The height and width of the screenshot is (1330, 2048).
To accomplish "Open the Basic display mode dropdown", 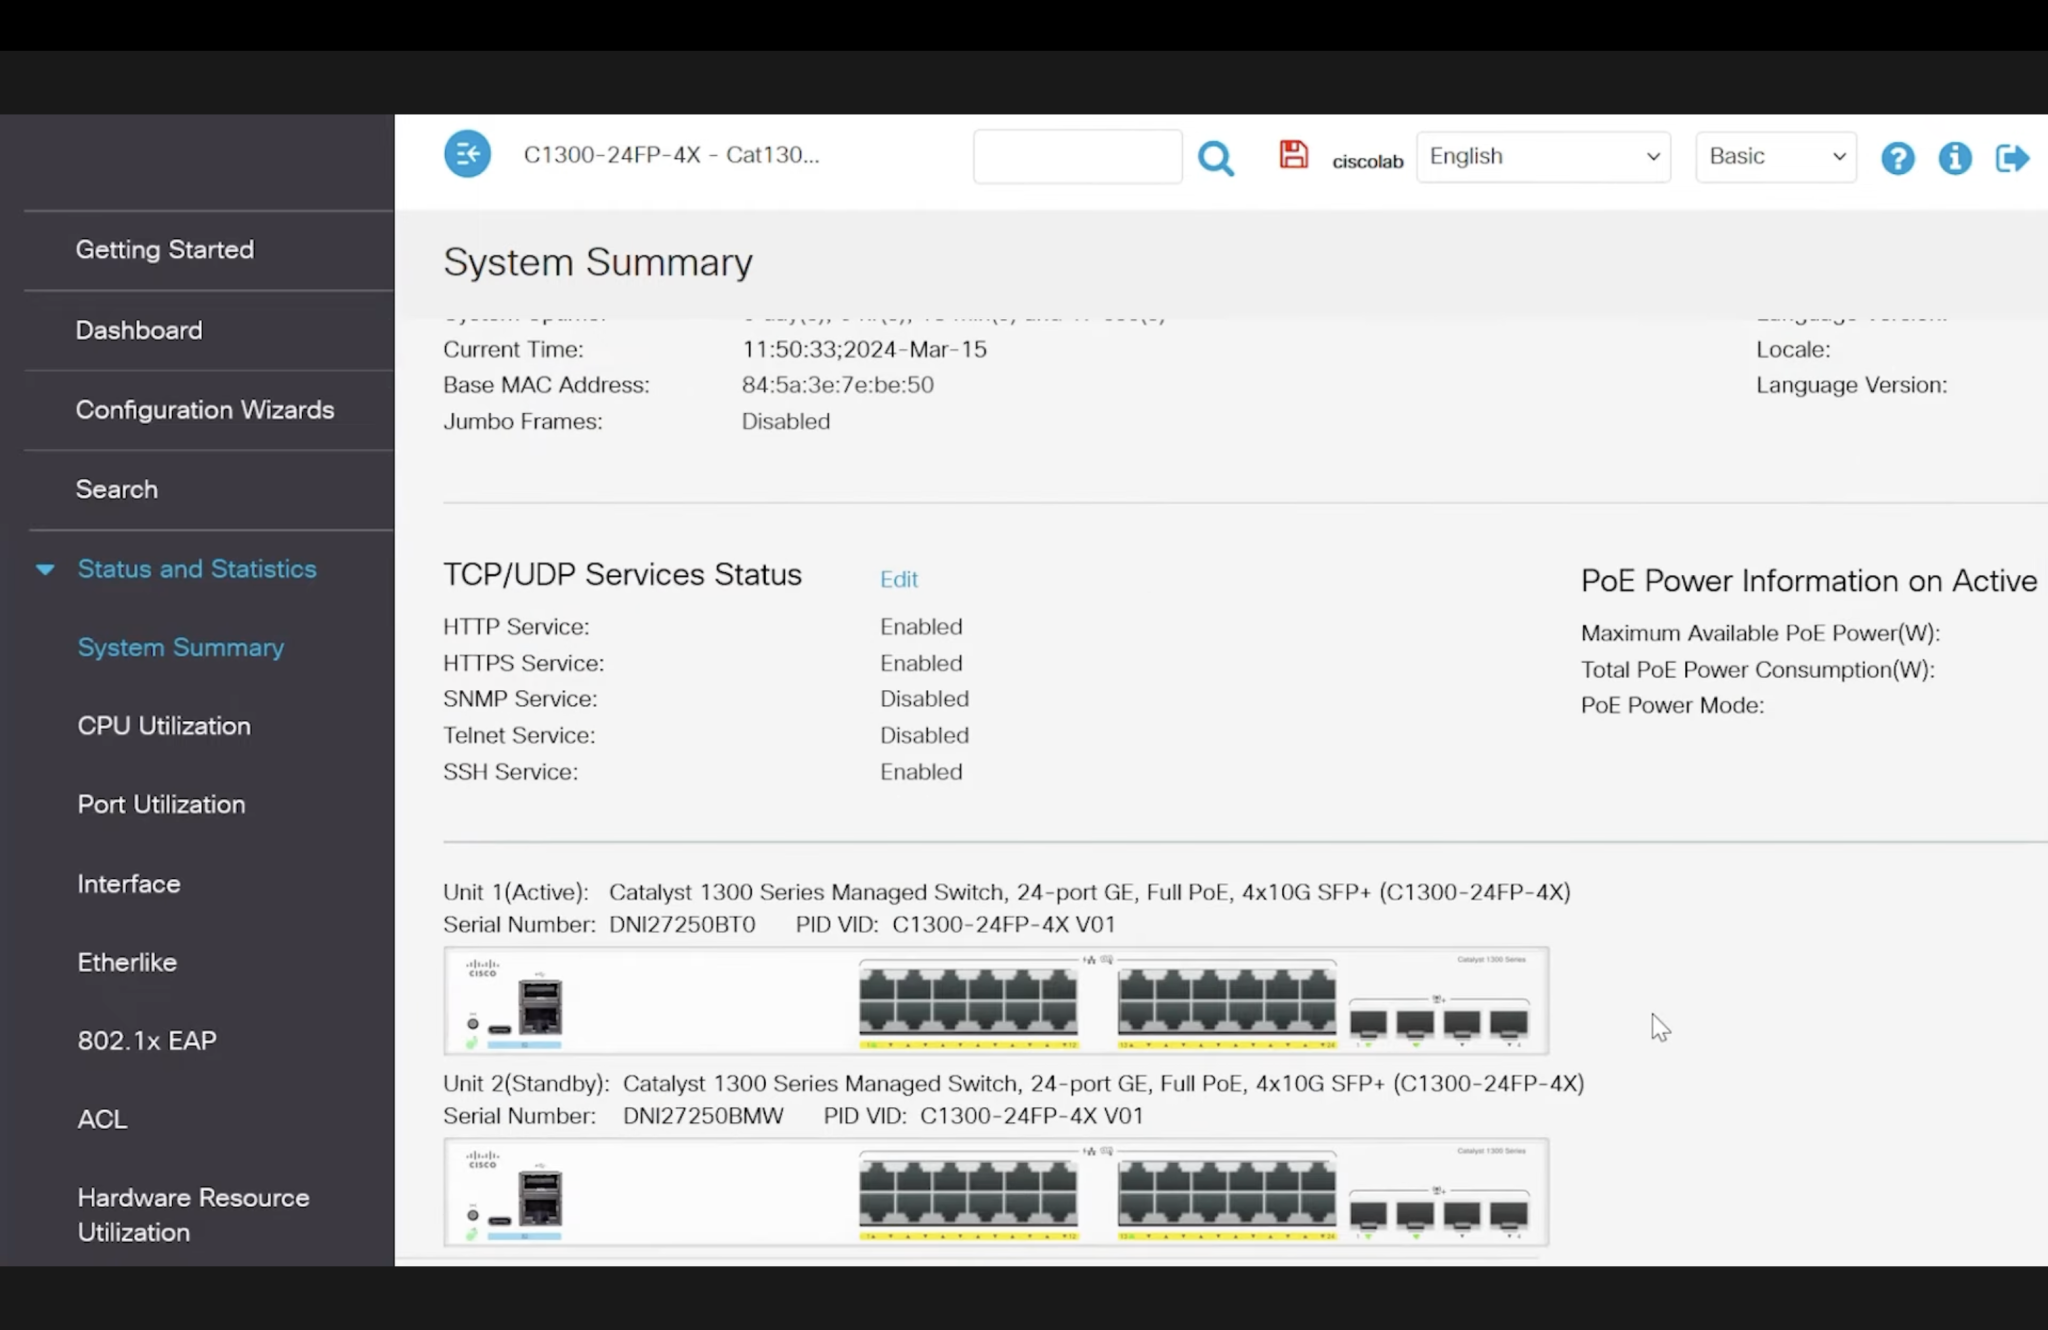I will click(1775, 156).
